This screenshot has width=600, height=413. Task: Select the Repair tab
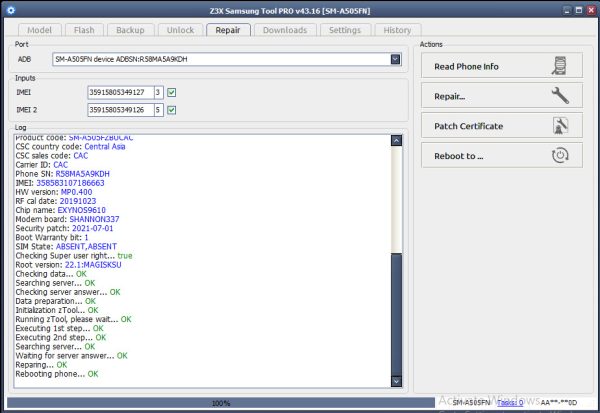tap(228, 30)
